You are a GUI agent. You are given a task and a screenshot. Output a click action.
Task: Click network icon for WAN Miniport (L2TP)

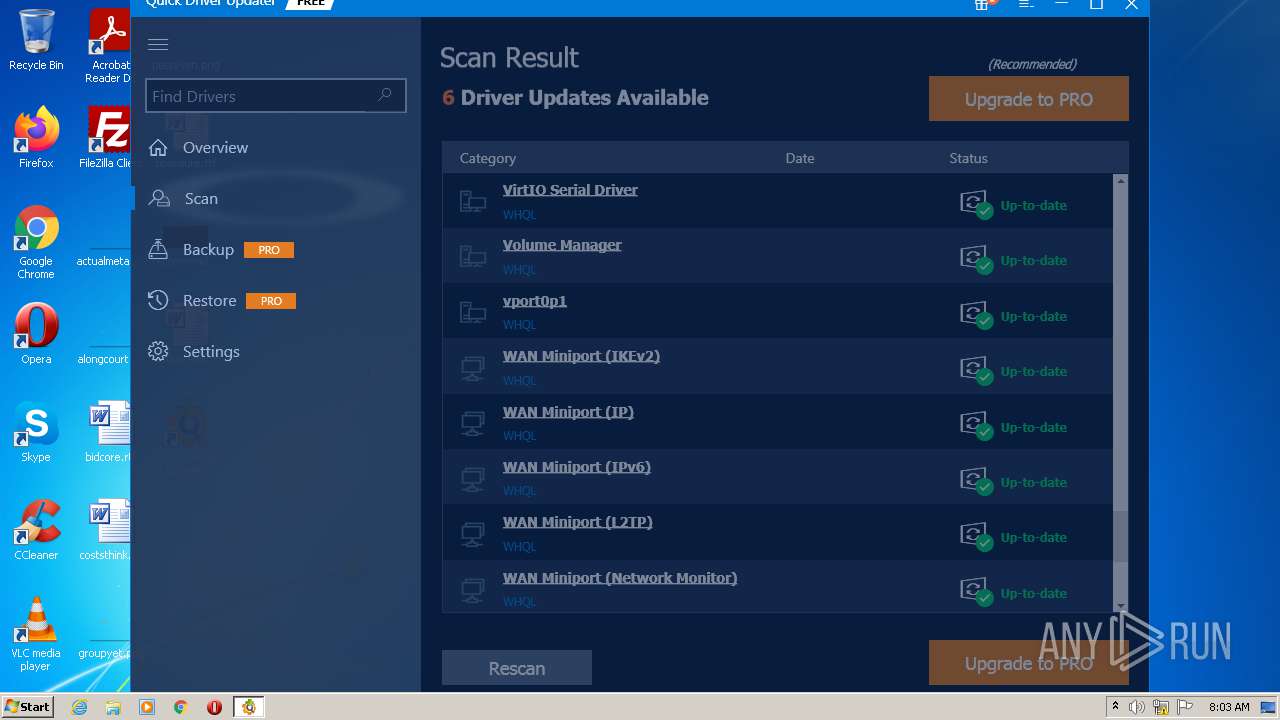473,534
